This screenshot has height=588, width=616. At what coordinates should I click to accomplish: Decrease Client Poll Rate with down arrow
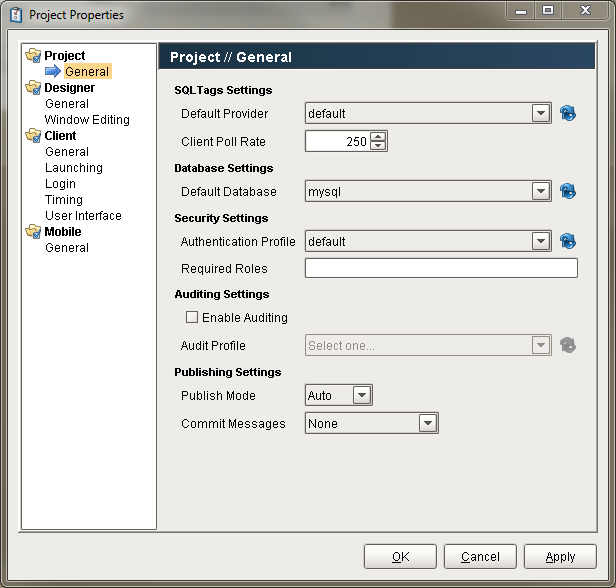[x=378, y=146]
